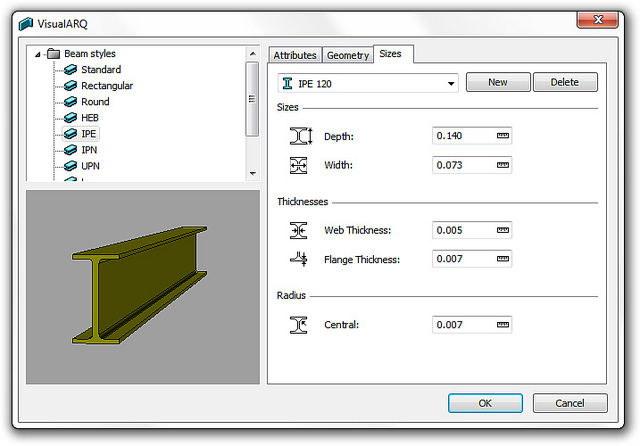640x446 pixels.
Task: Click into the Flange Thickness value field
Action: 463,259
